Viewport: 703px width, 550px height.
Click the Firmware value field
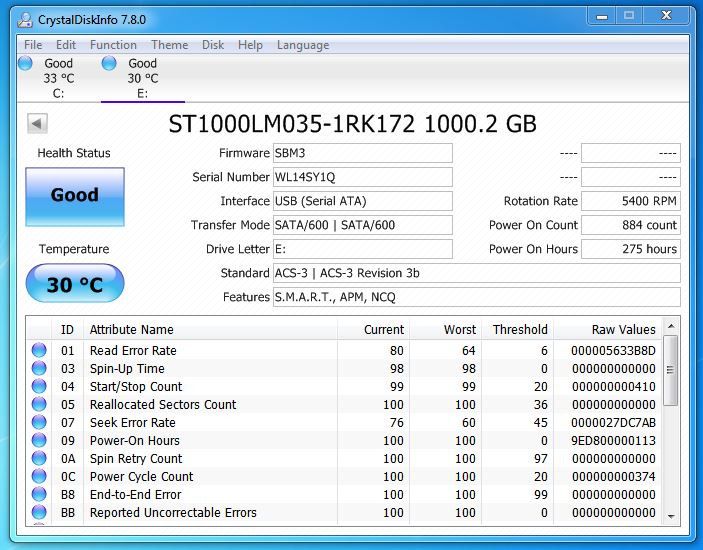click(362, 153)
